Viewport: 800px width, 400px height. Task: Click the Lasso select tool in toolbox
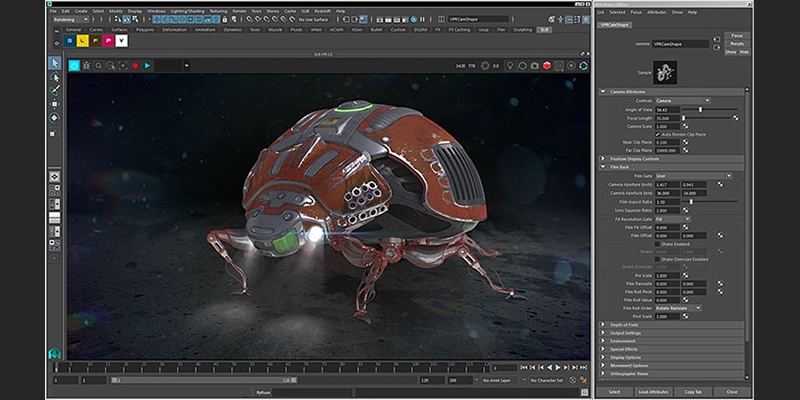point(55,77)
